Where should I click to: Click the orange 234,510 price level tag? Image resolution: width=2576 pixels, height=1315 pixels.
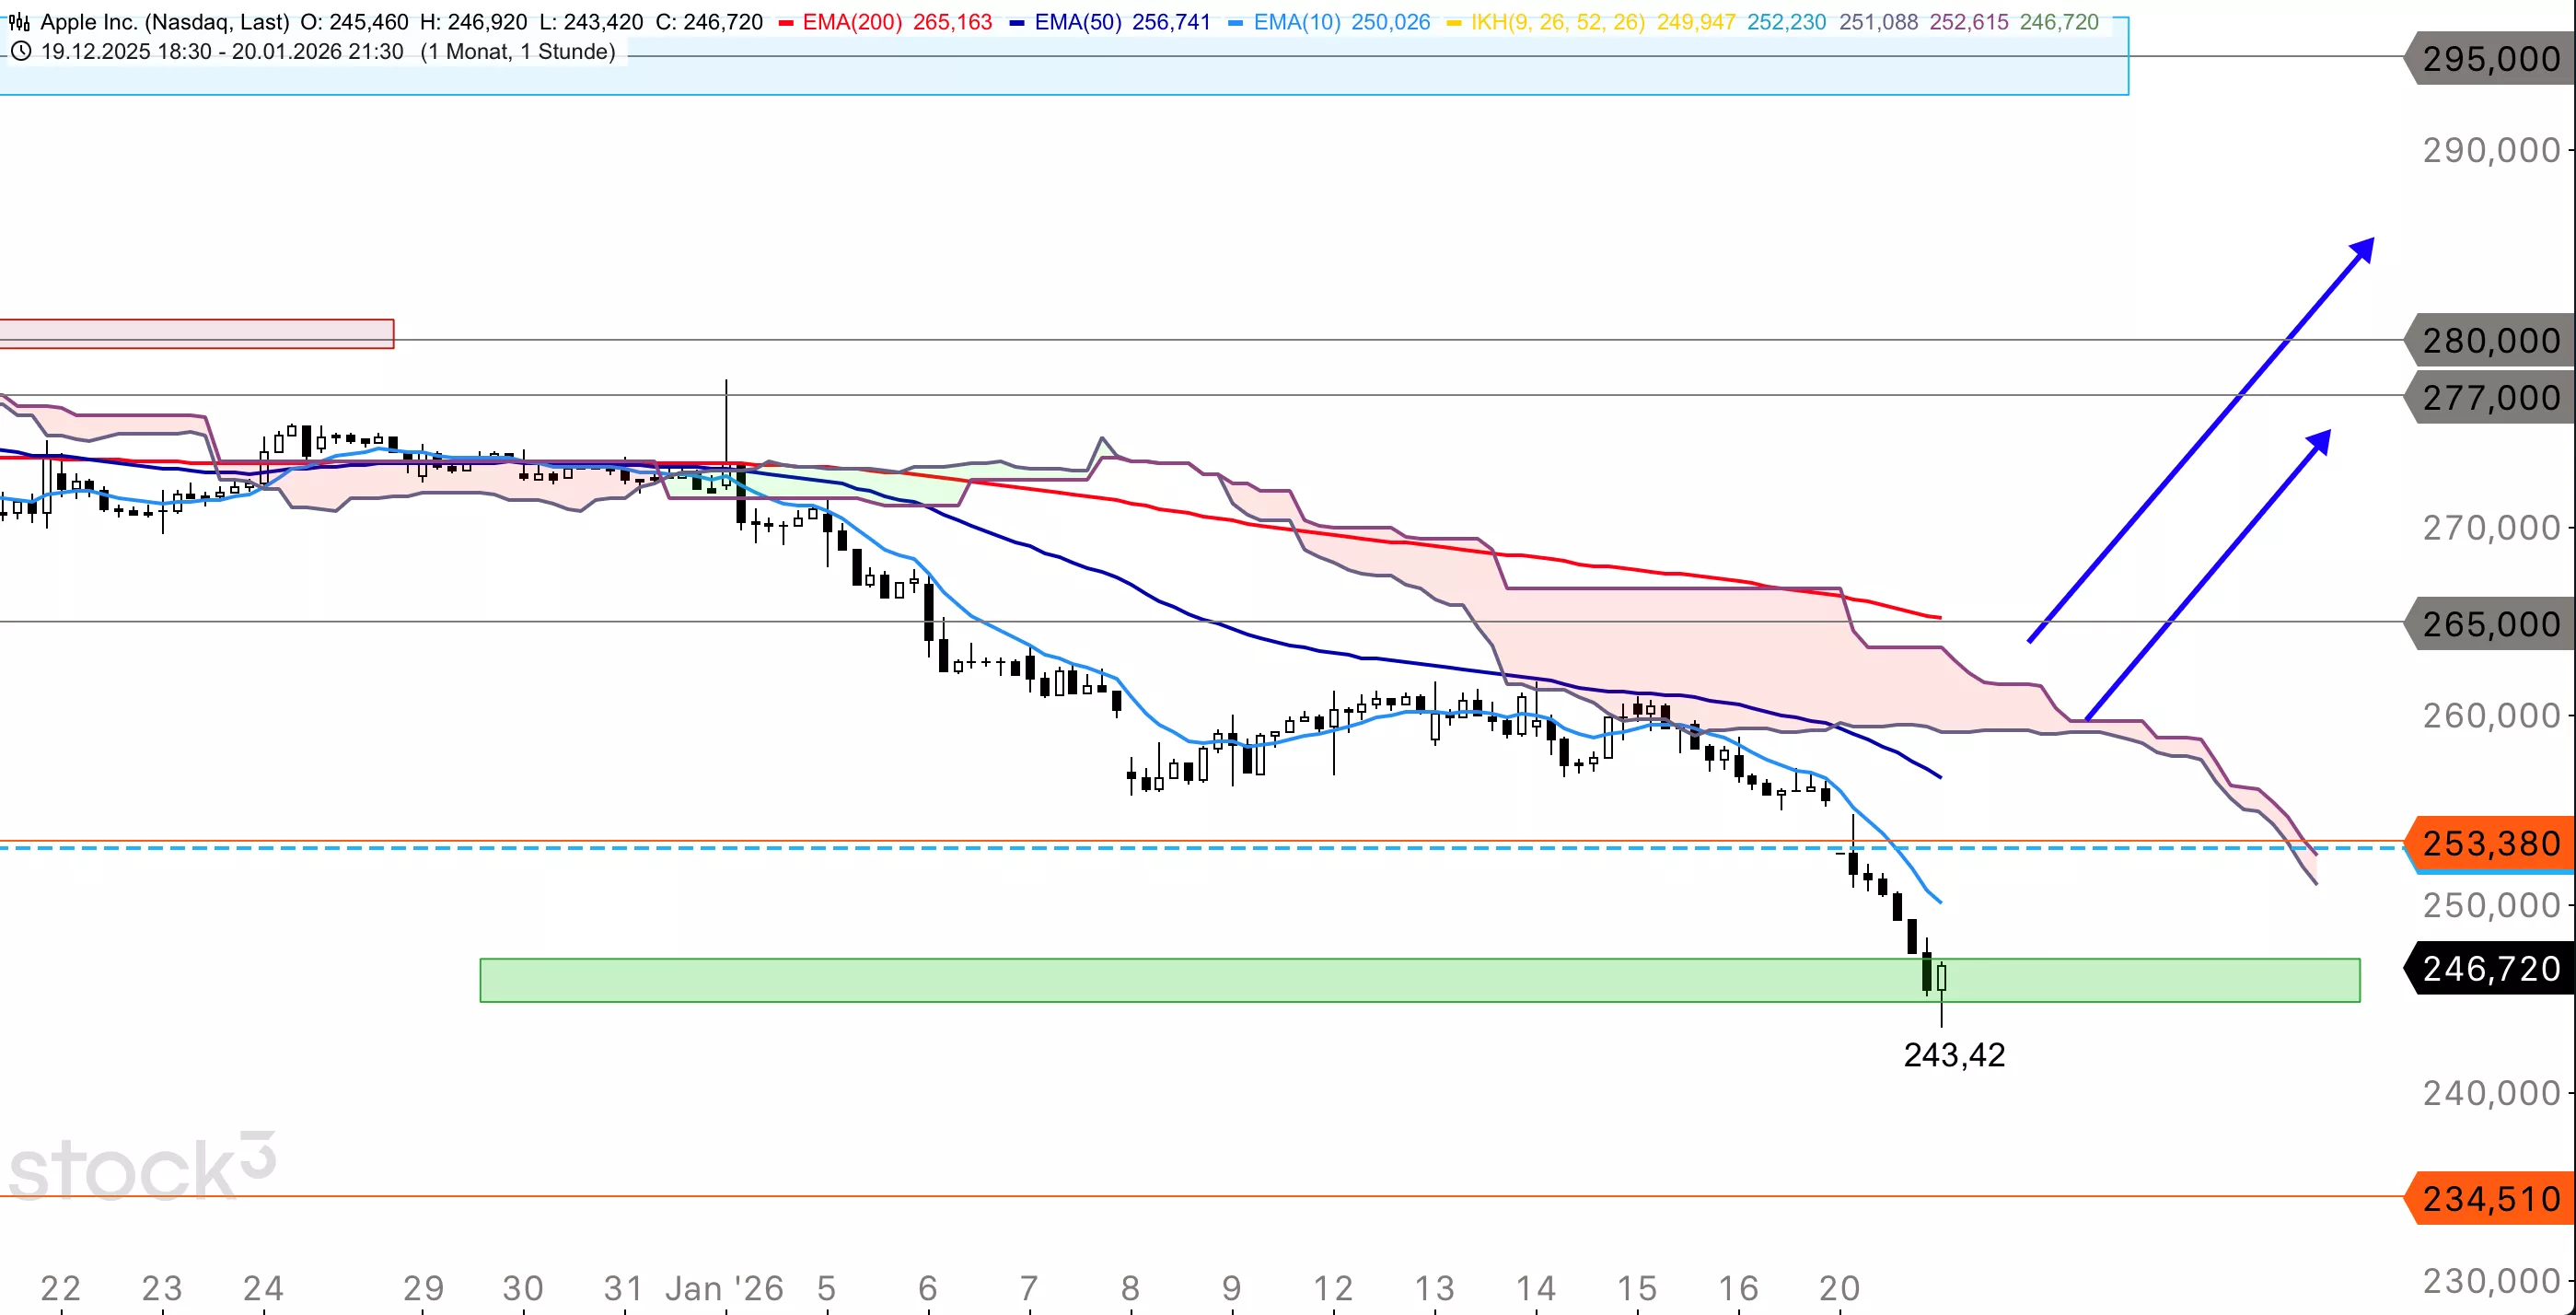[x=2490, y=1199]
